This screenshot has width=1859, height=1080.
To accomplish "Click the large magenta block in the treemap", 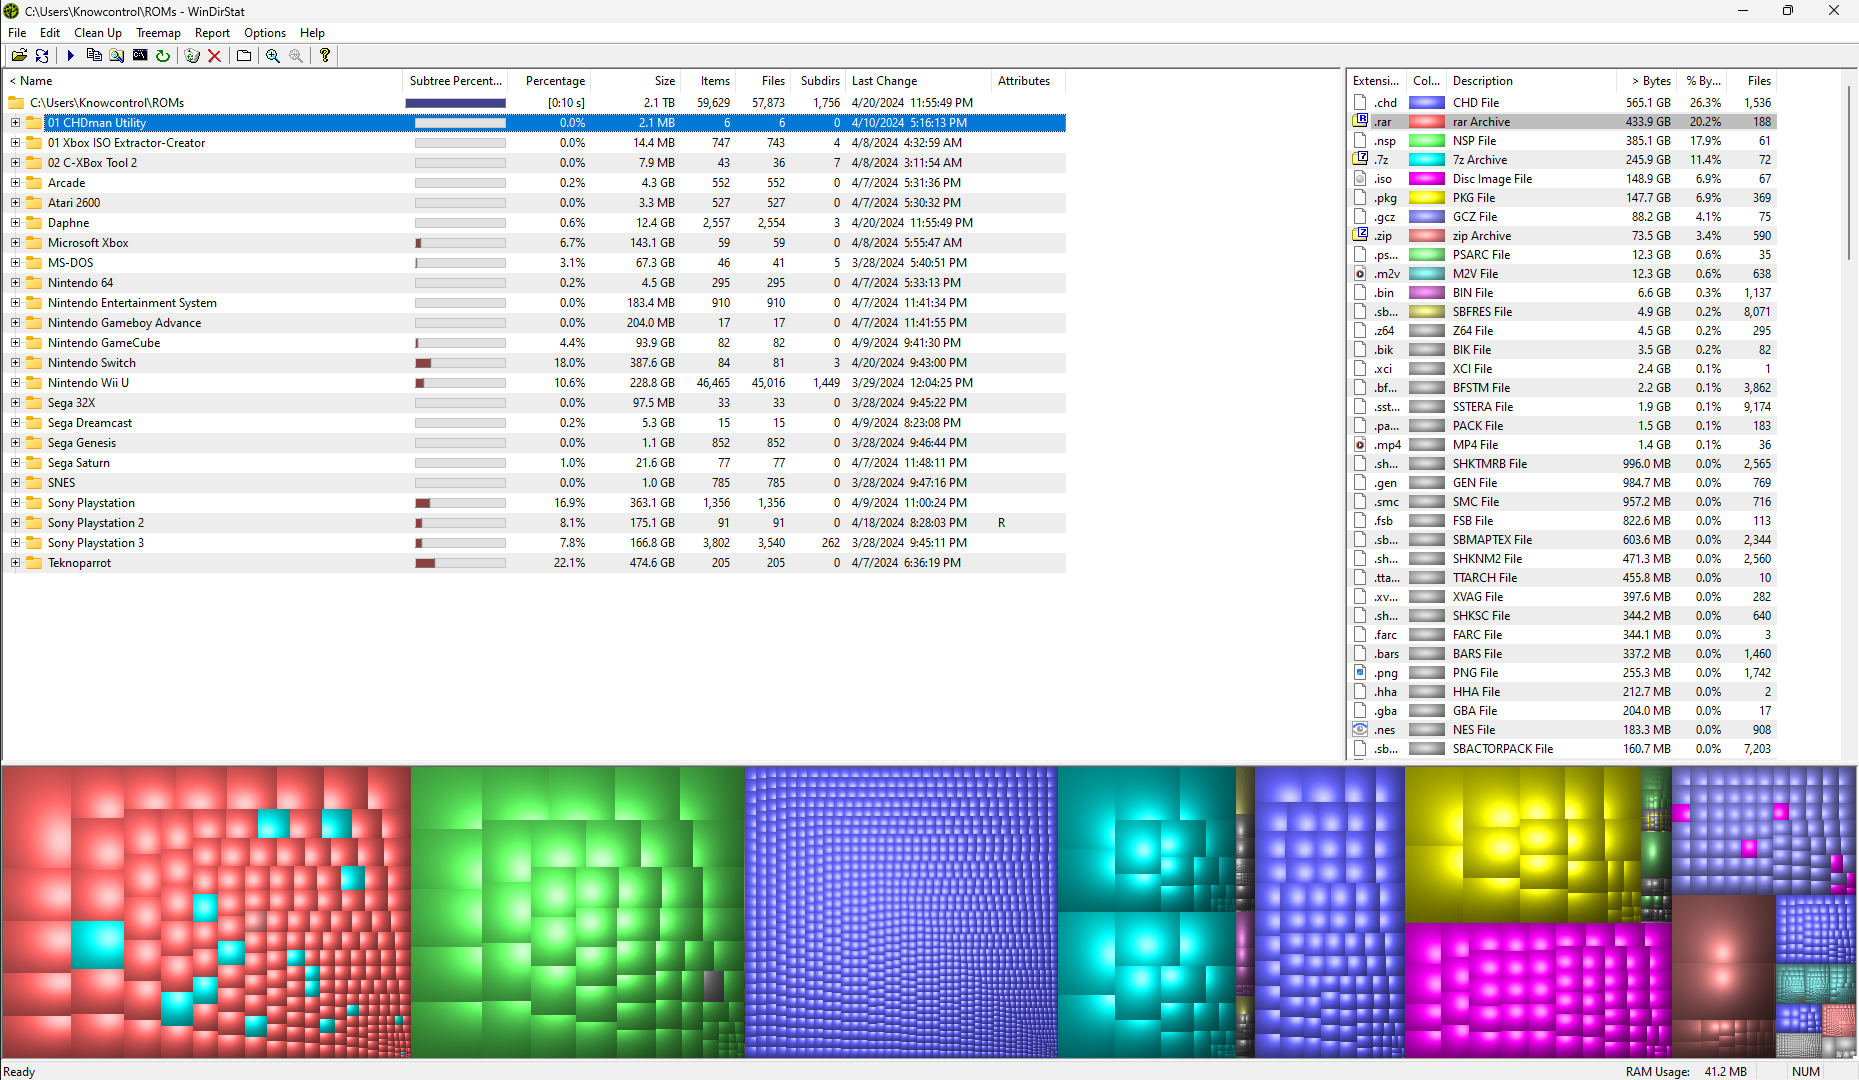I will tap(1537, 990).
